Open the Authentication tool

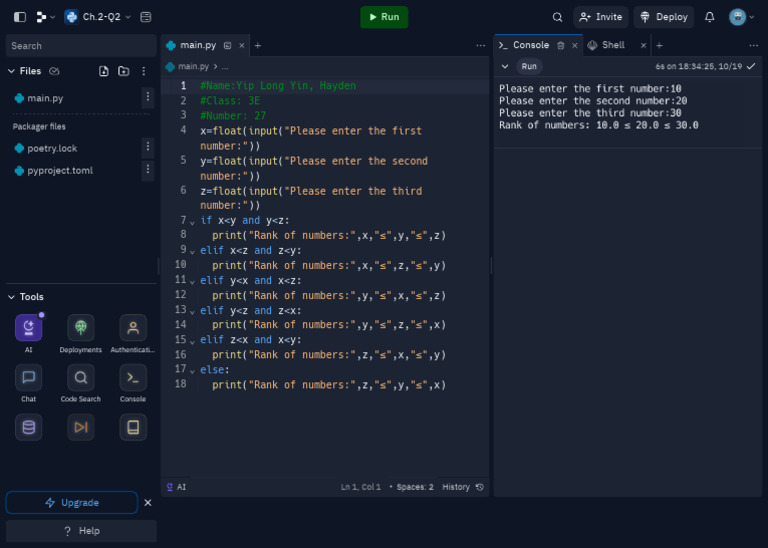coord(132,328)
